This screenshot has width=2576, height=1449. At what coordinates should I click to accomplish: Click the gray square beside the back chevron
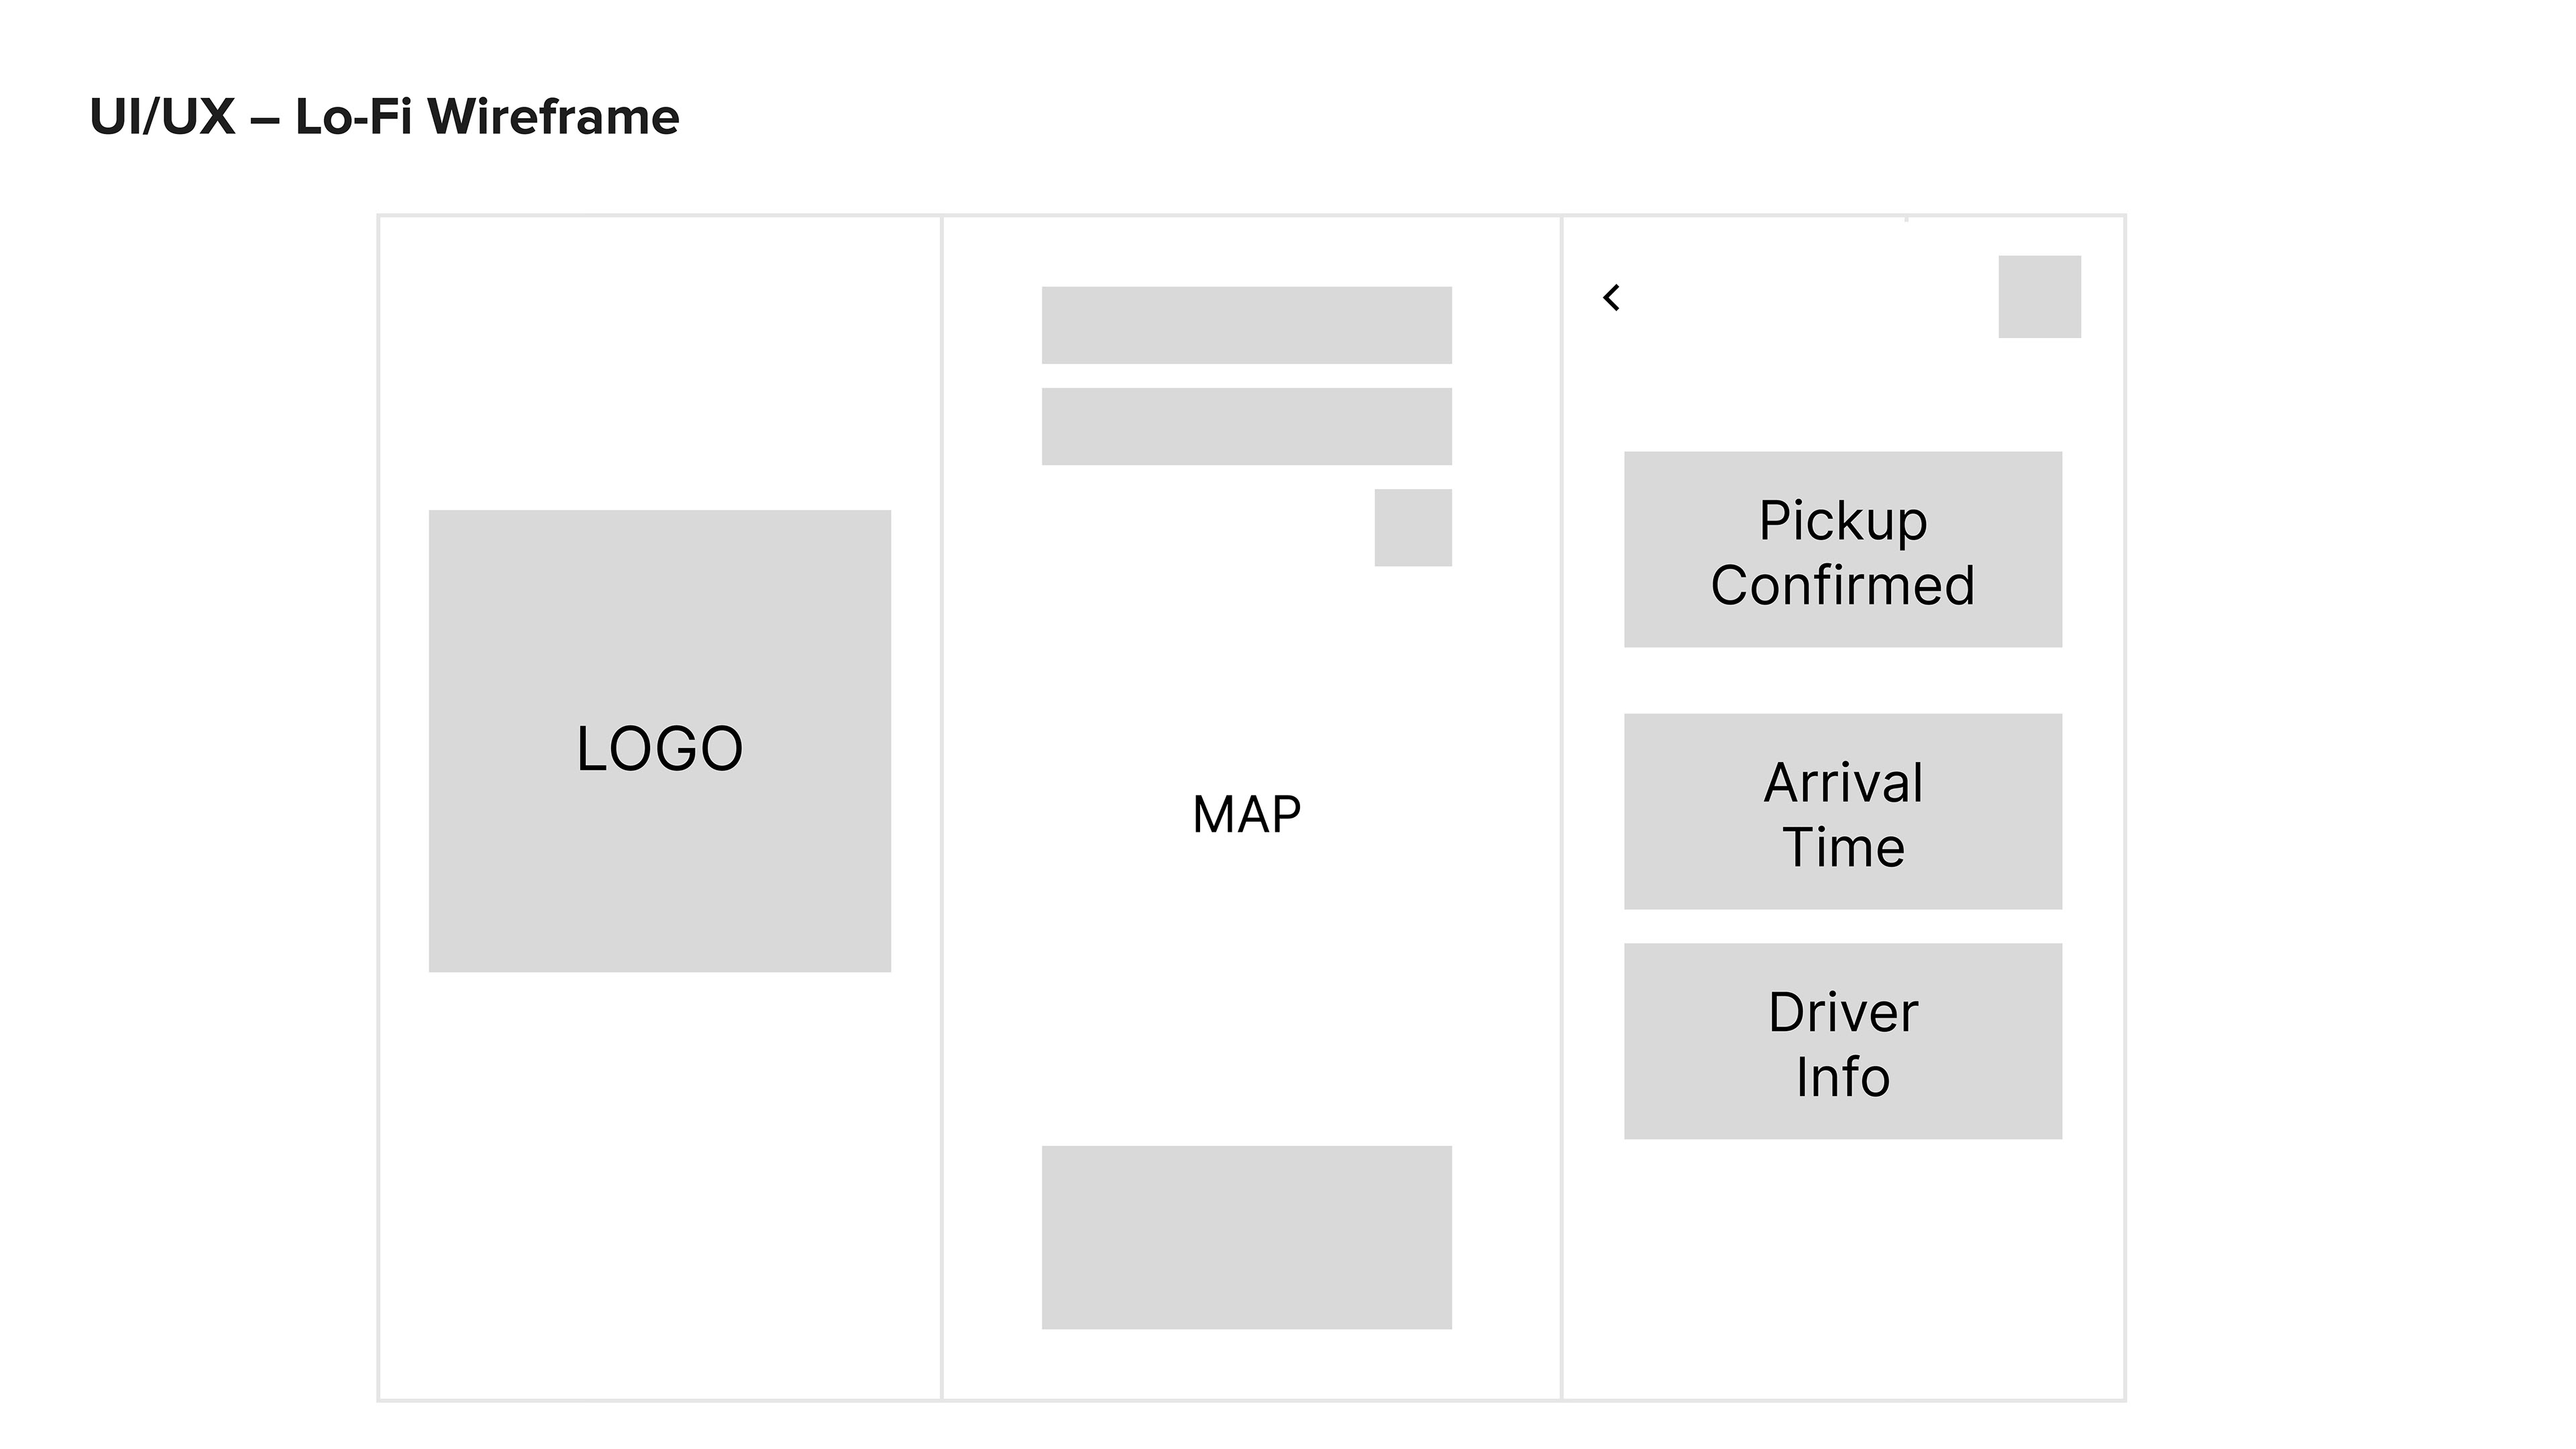2039,297
